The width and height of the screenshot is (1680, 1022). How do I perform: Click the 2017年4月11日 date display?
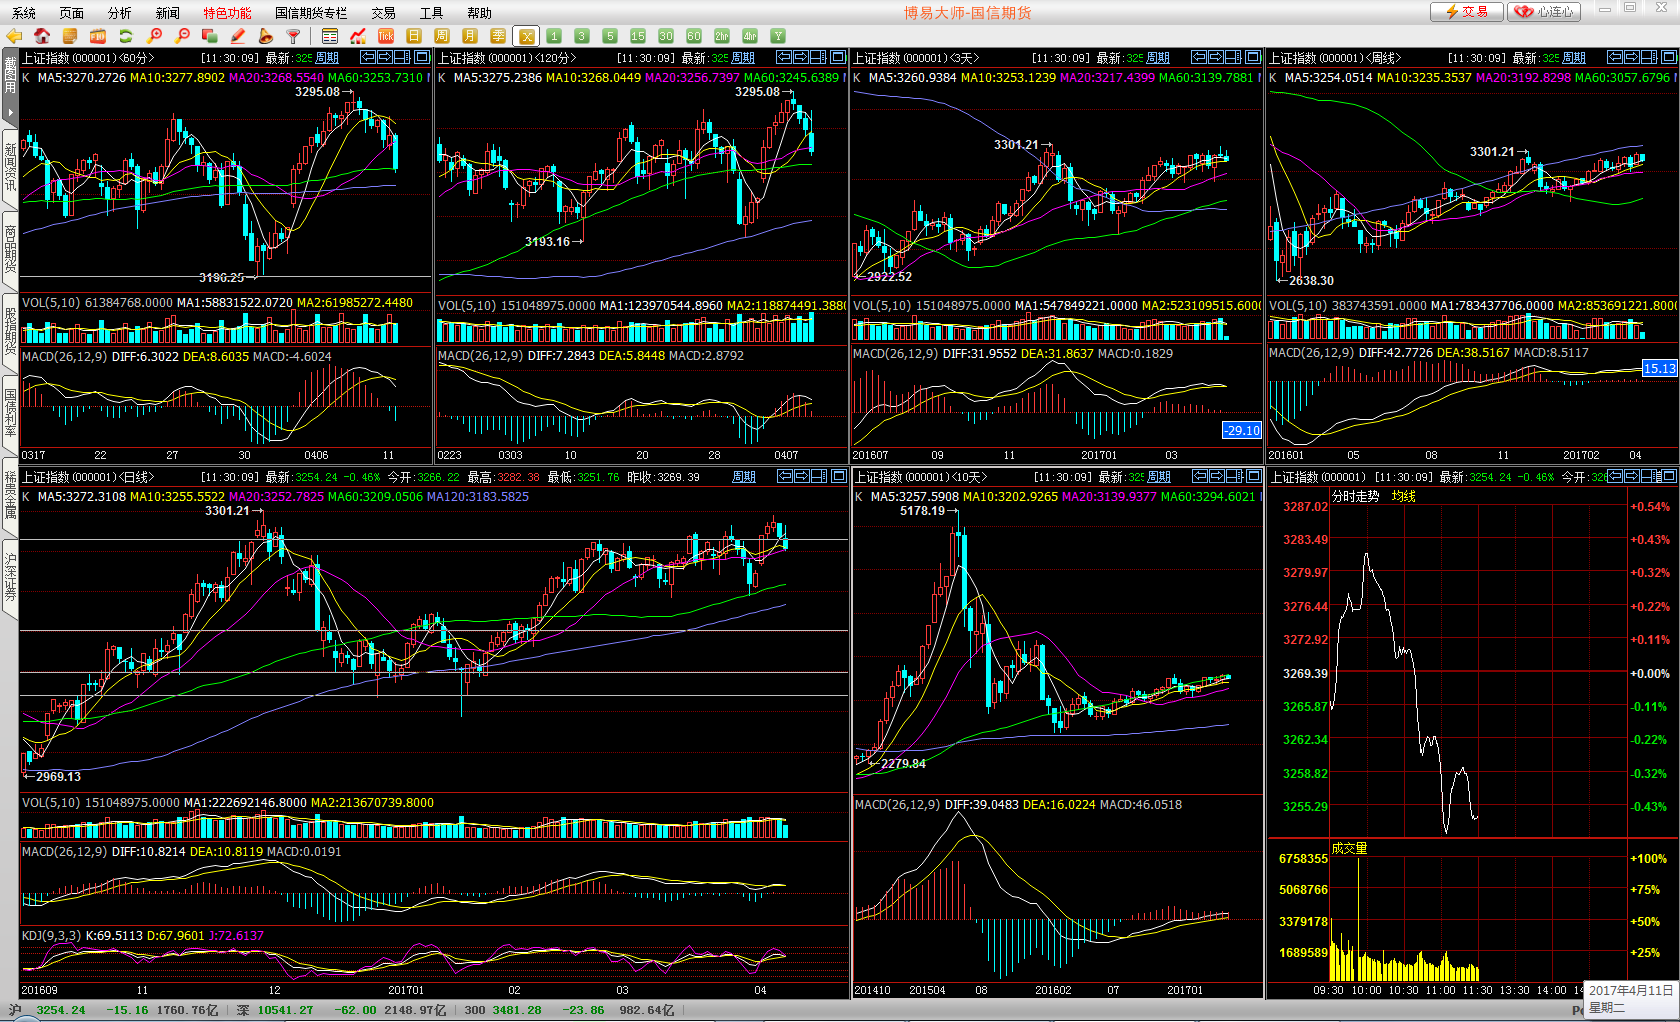pyautogui.click(x=1631, y=990)
